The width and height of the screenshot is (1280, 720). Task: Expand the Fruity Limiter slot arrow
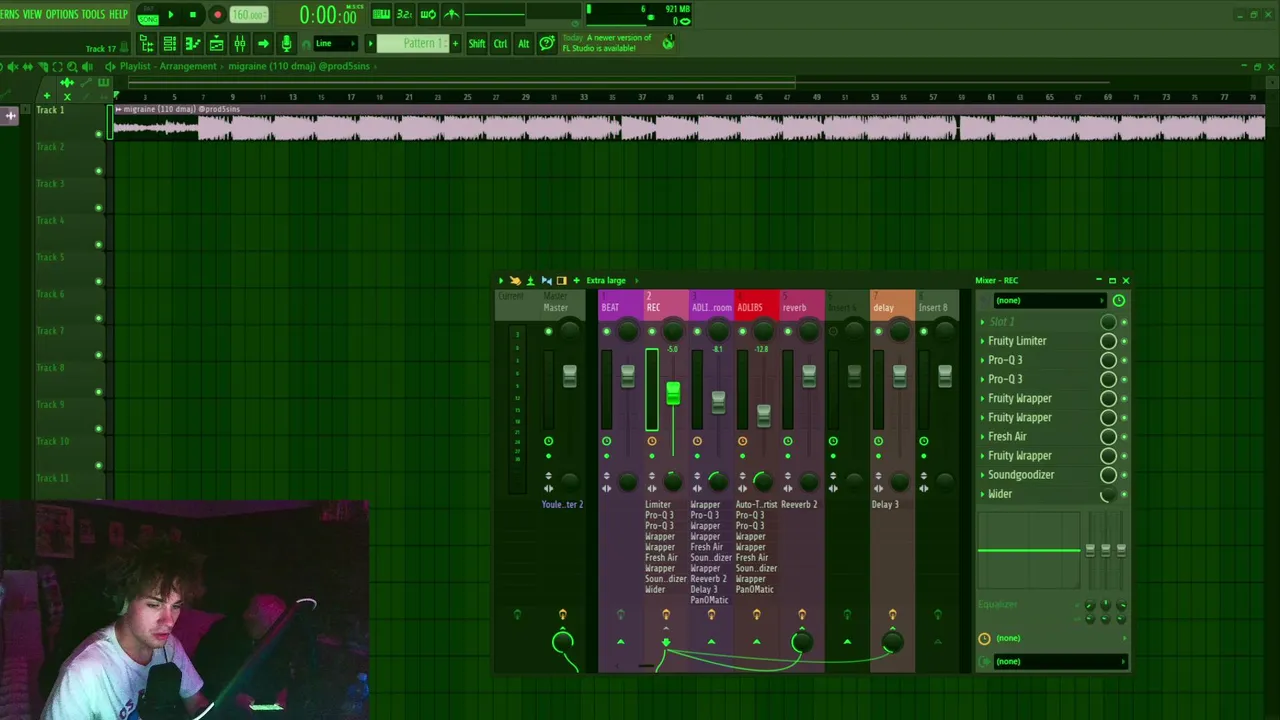pyautogui.click(x=982, y=341)
